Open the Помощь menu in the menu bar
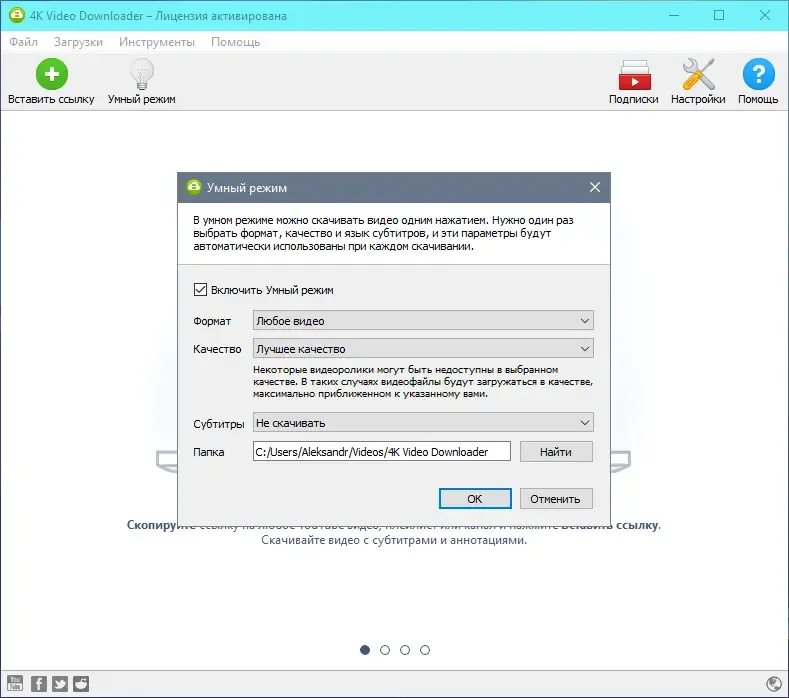The image size is (789, 698). 235,42
